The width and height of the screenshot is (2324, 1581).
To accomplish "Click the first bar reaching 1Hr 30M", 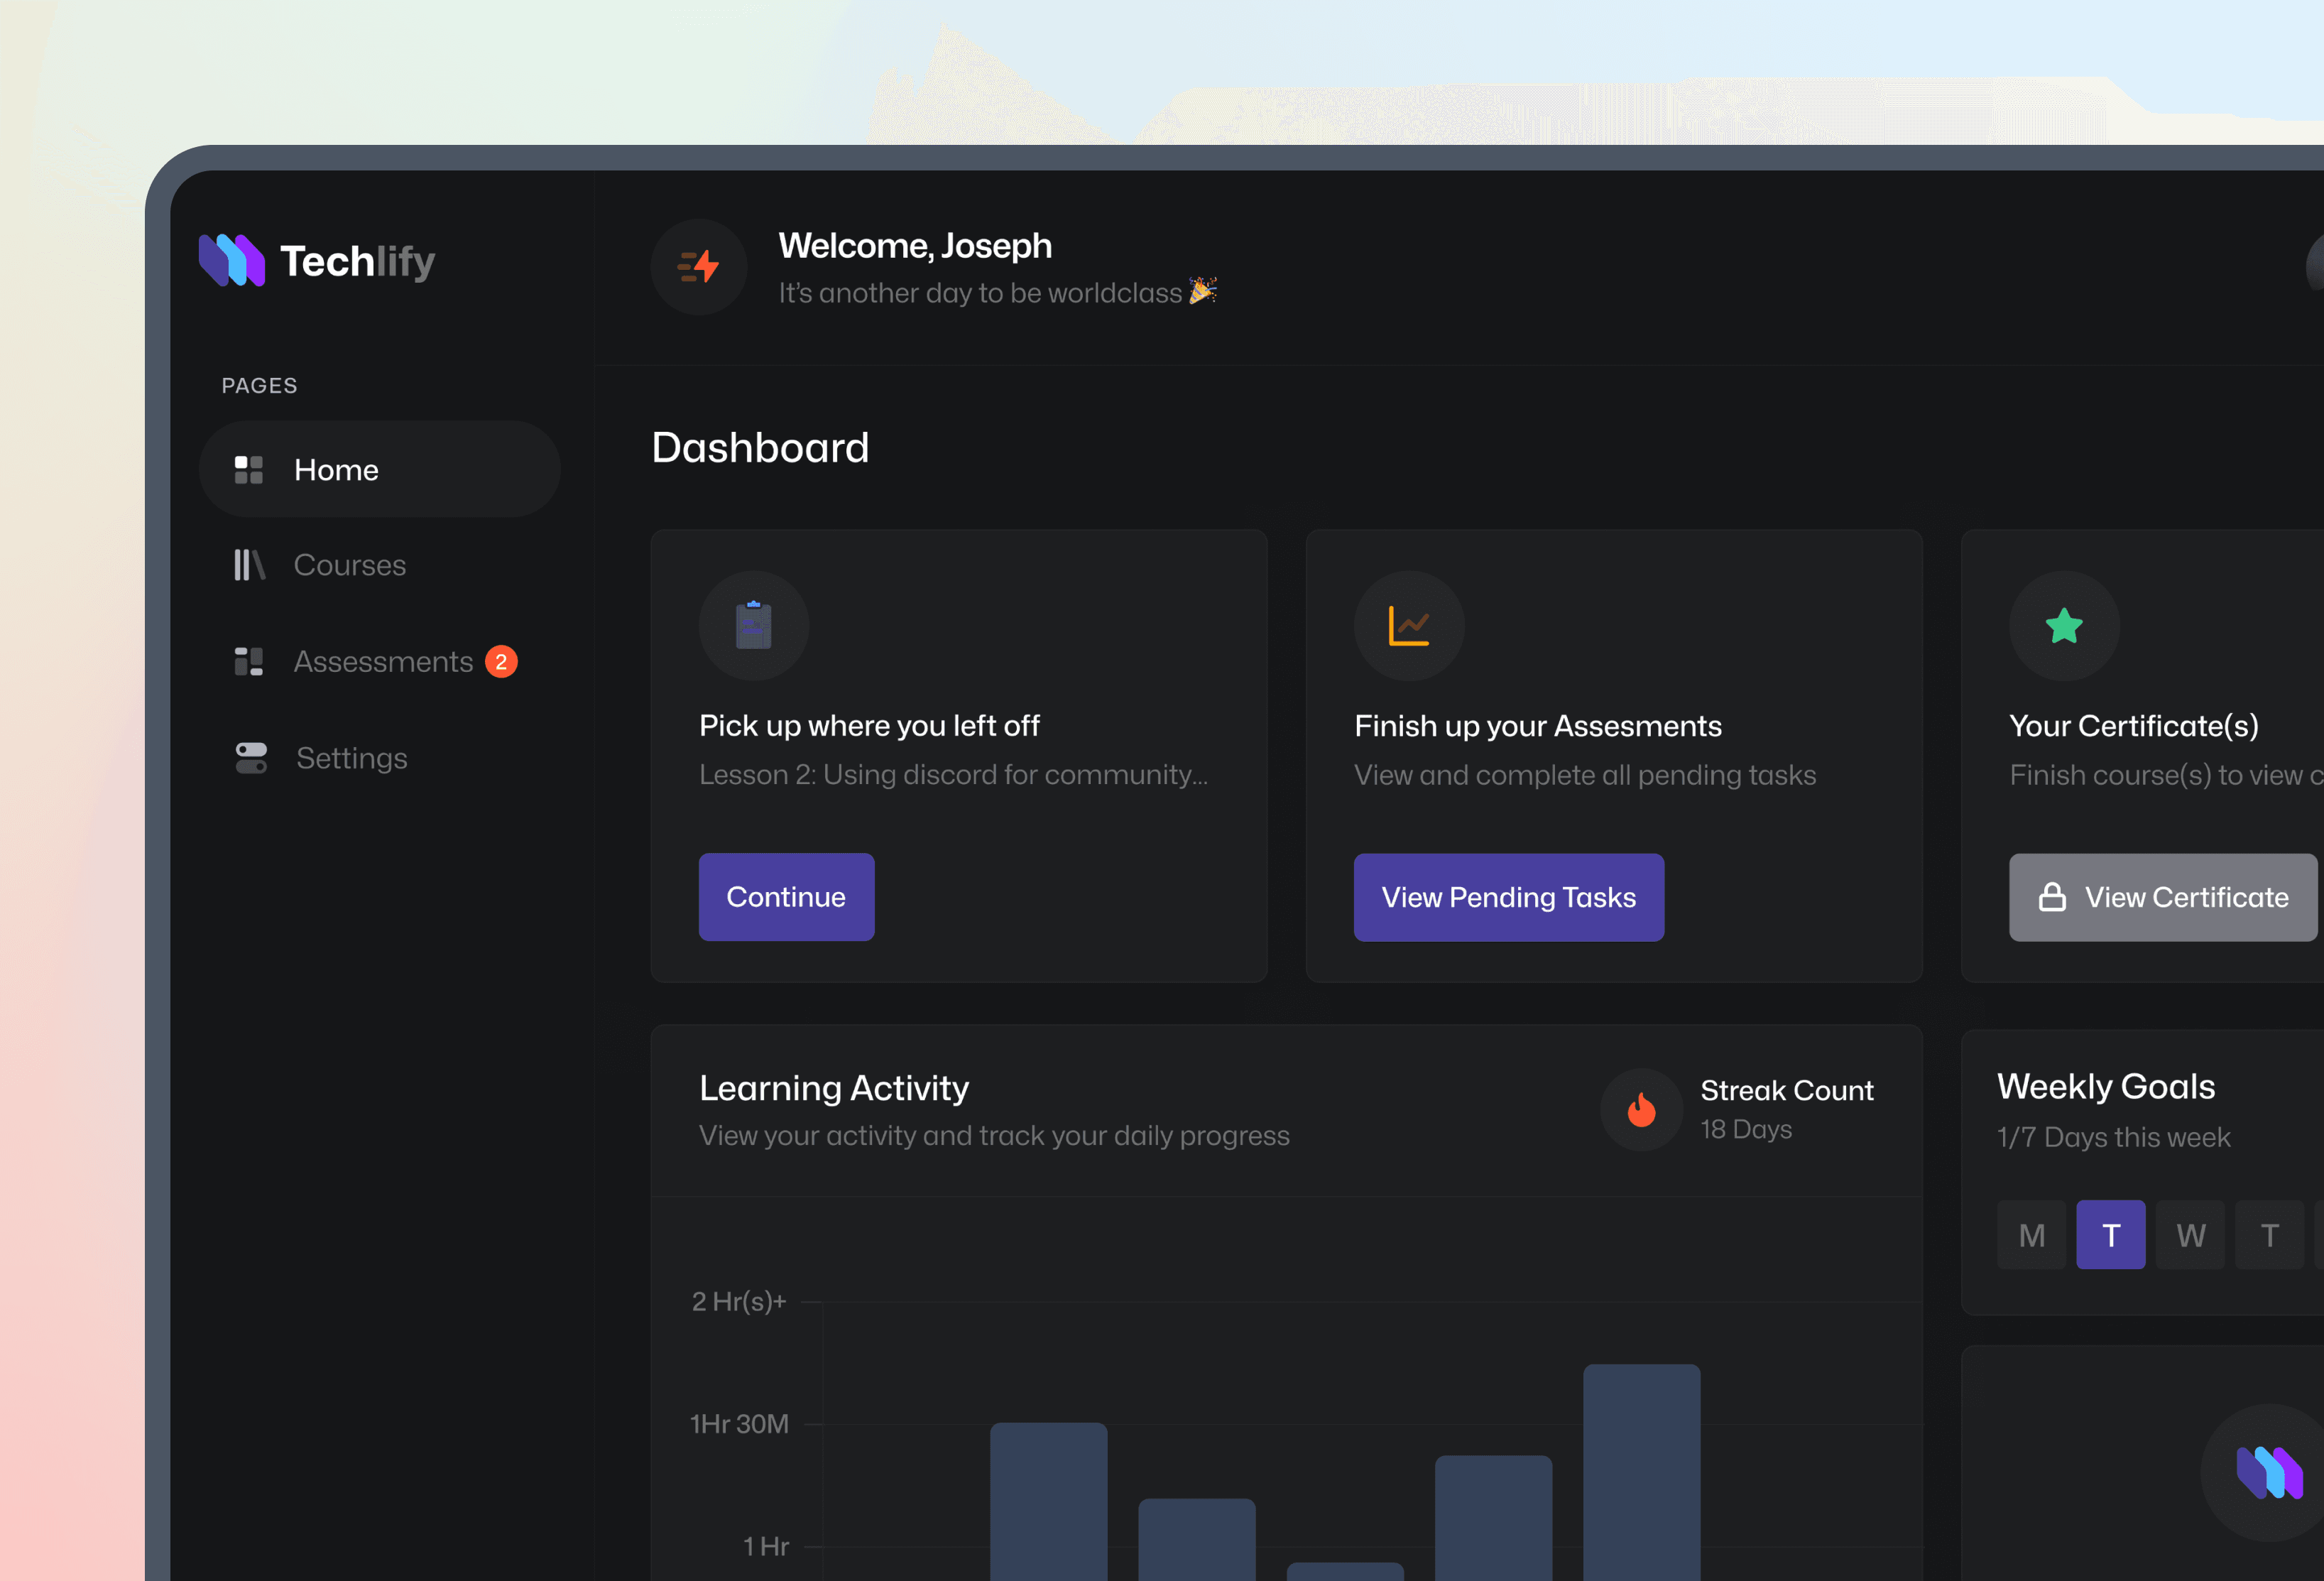I will pyautogui.click(x=1048, y=1501).
